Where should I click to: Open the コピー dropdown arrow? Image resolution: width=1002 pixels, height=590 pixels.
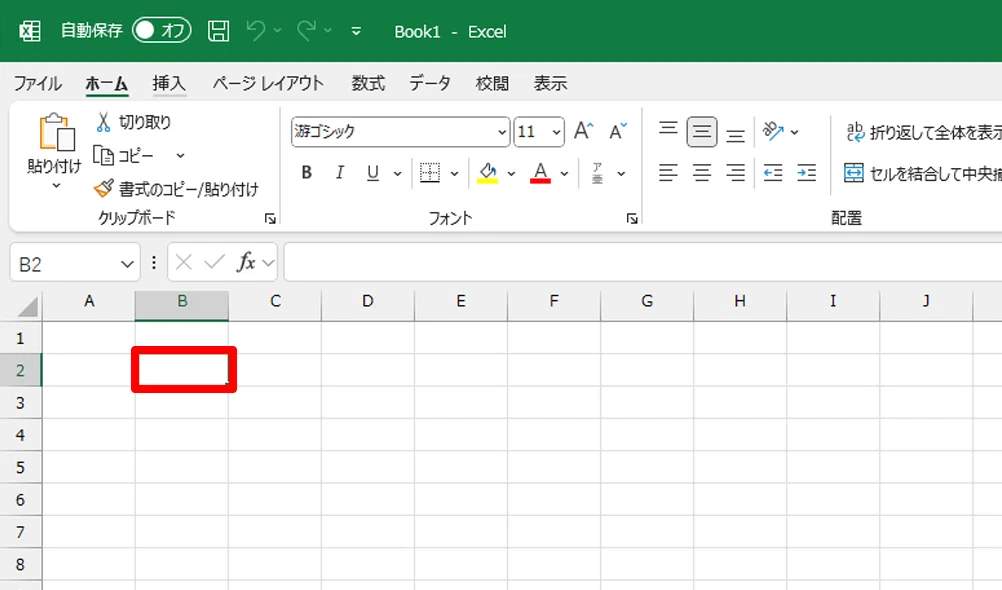click(x=180, y=155)
